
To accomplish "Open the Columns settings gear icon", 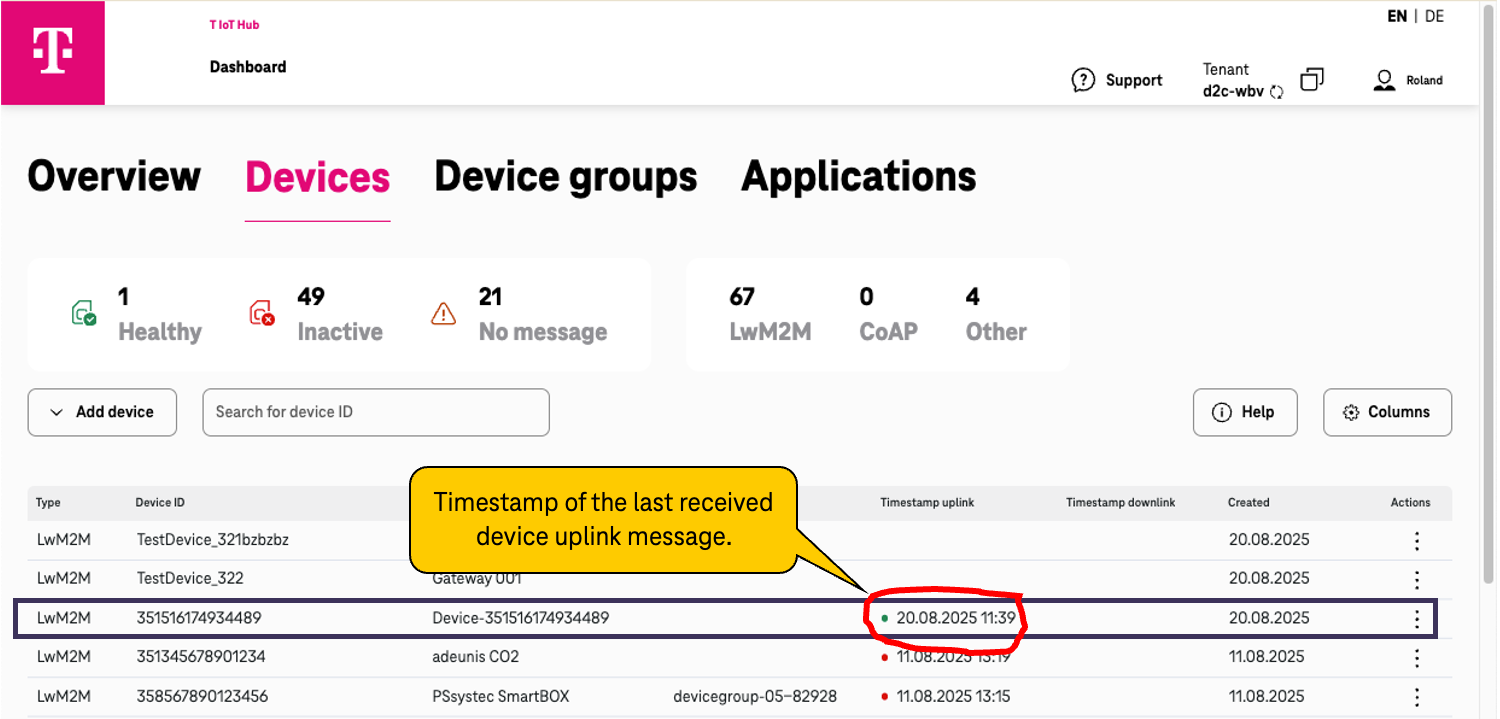I will coord(1351,412).
